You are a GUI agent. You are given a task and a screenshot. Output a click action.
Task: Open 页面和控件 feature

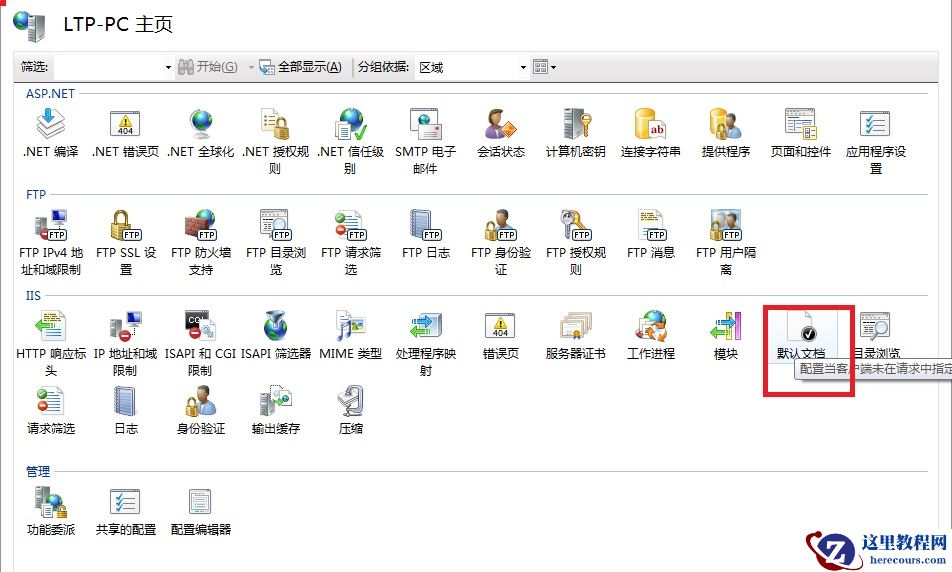pos(800,133)
